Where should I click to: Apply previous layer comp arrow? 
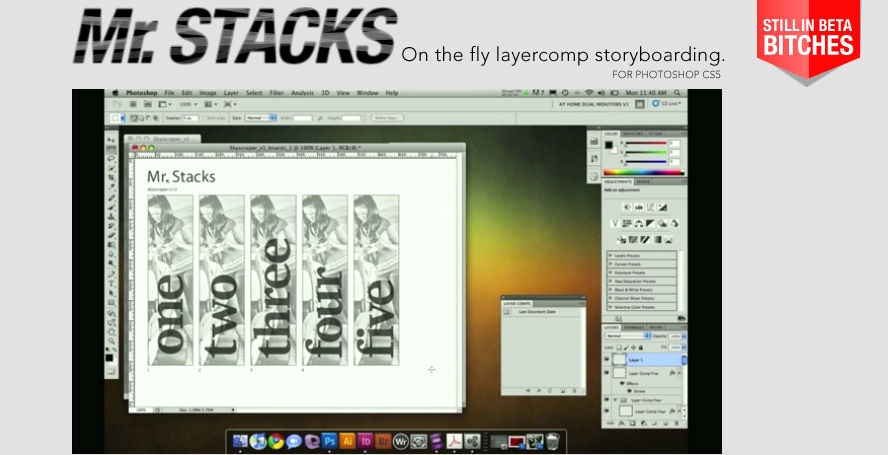pos(528,390)
